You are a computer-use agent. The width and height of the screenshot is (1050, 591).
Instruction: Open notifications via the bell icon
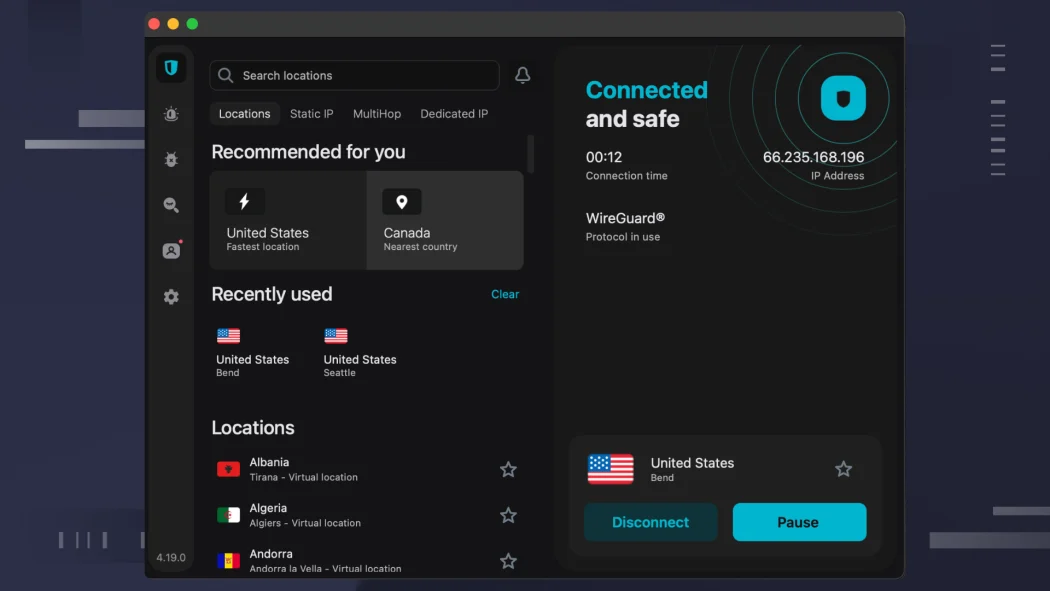522,75
